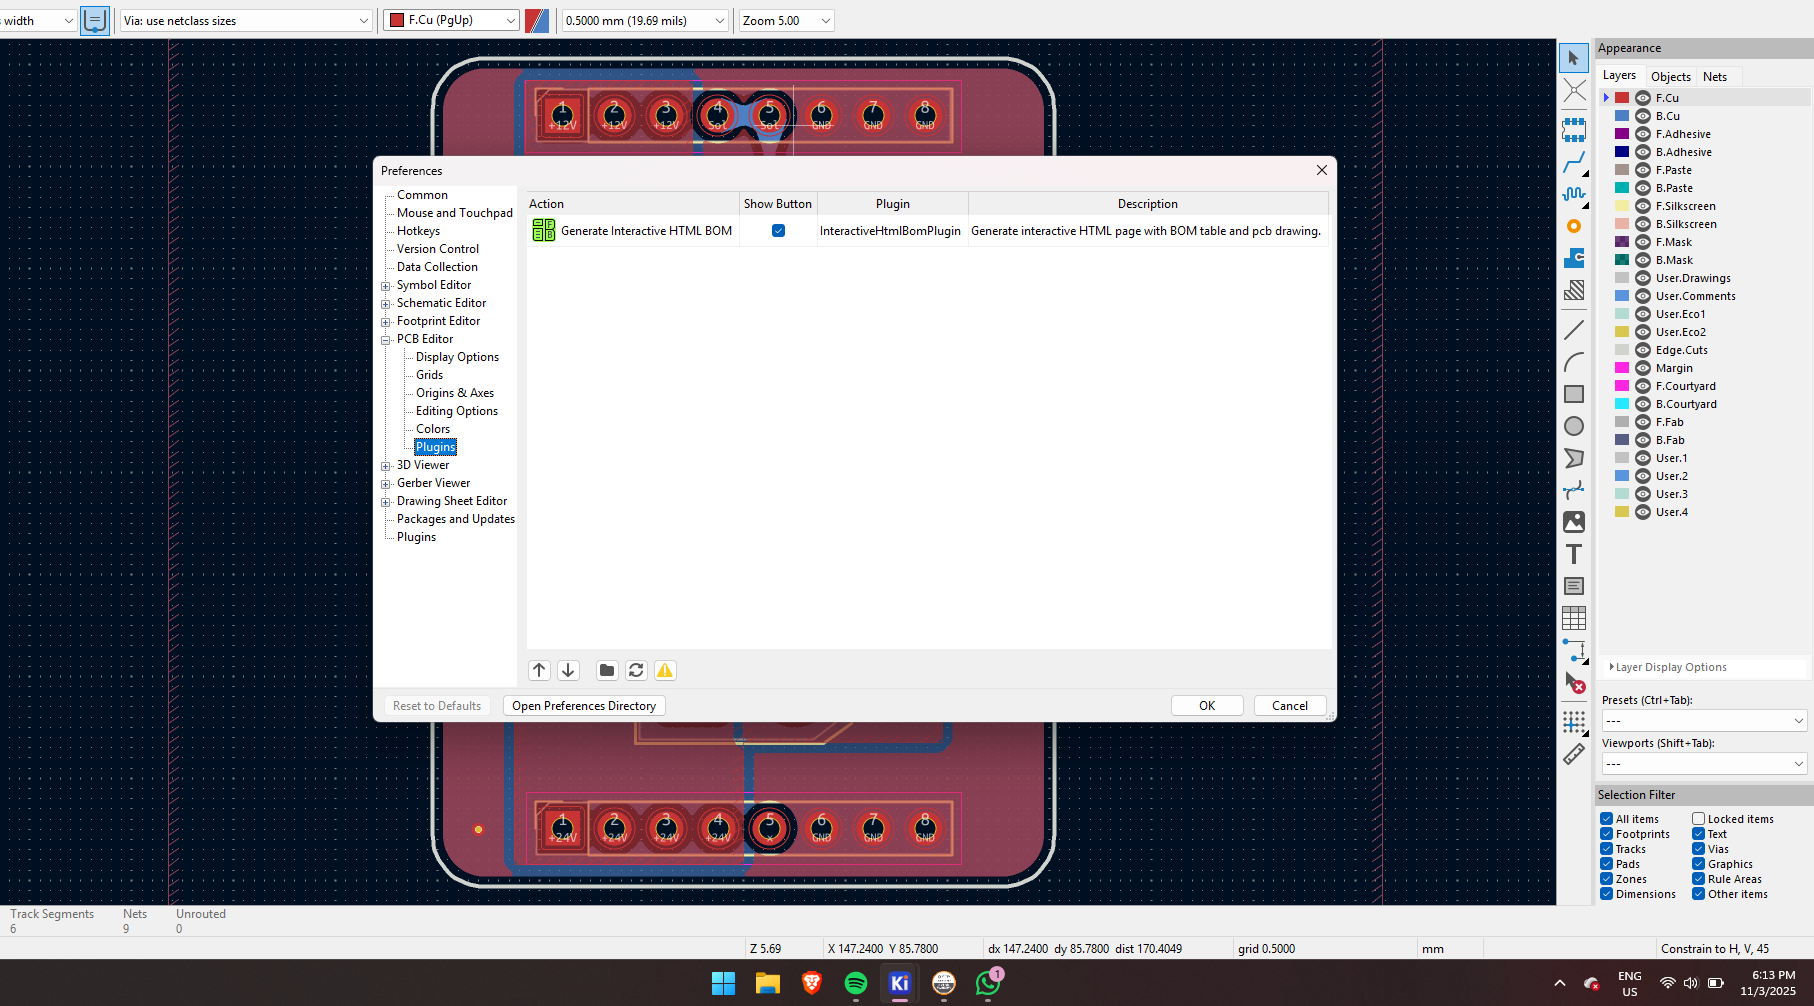
Task: Open the plugin folder icon button
Action: 607,670
